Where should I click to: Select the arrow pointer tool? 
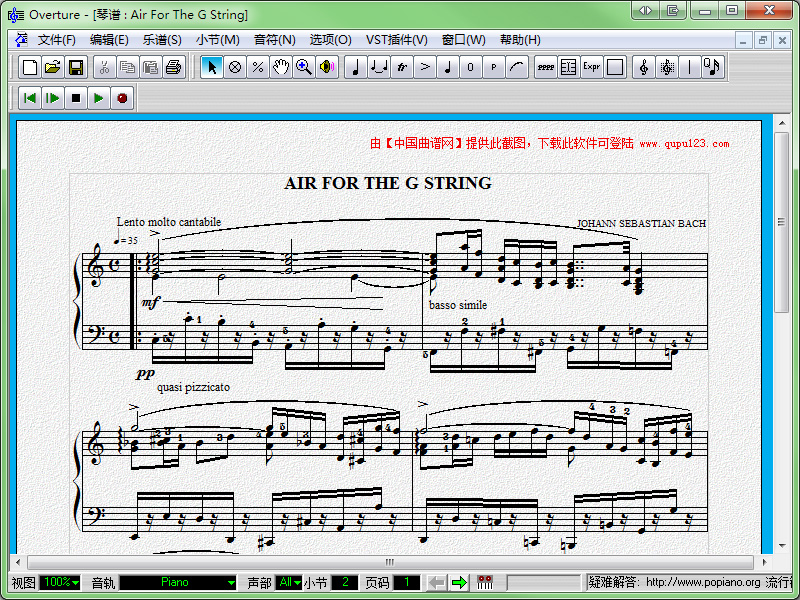[211, 67]
